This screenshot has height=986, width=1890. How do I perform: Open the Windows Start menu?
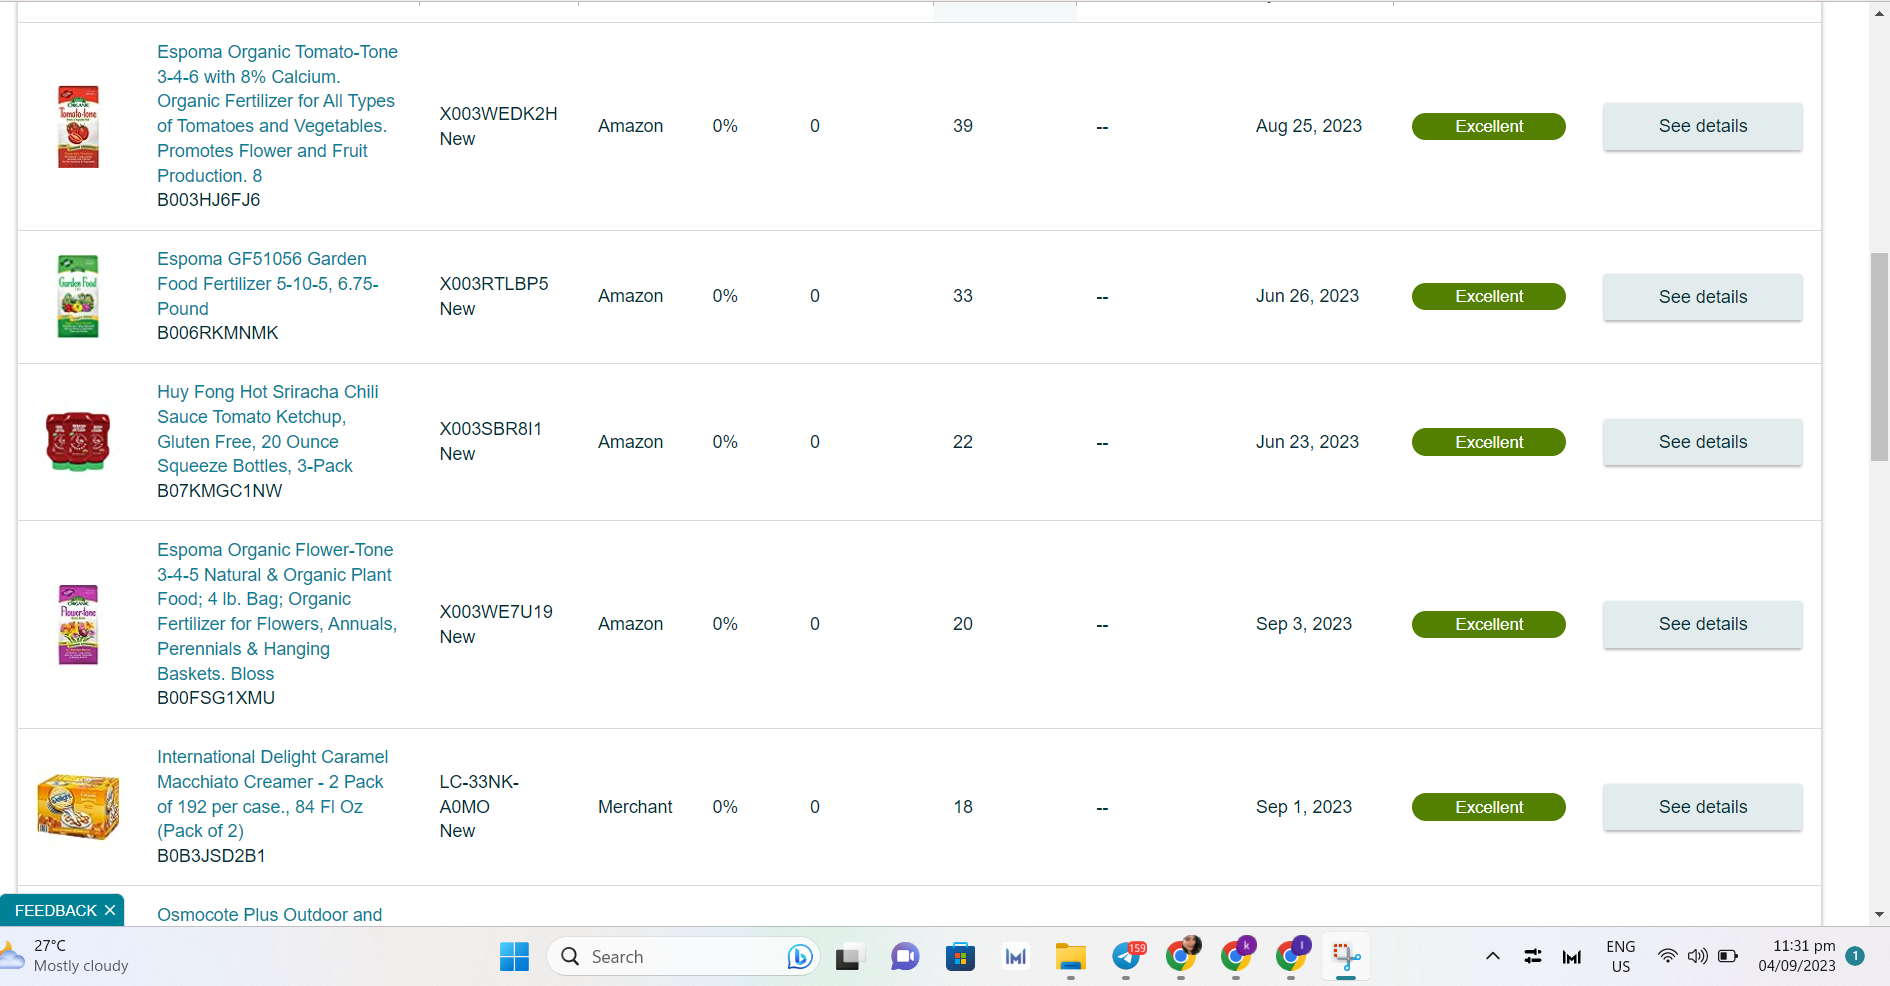(514, 957)
